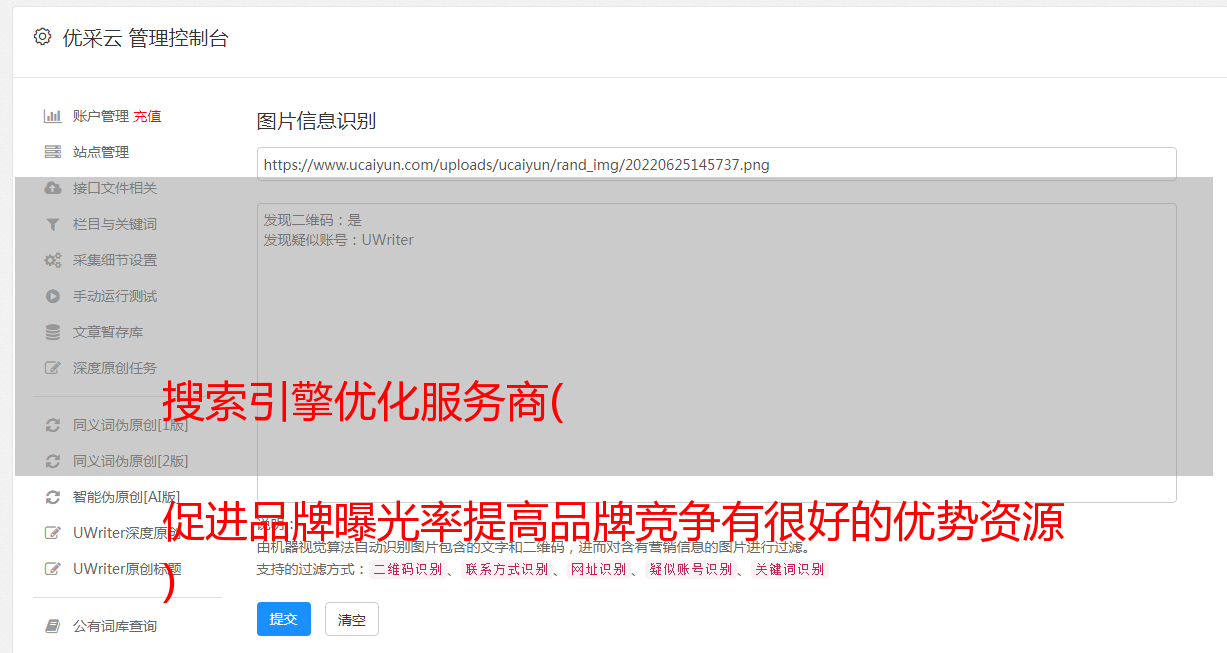The height and width of the screenshot is (653, 1227).
Task: Click the book icon for 公有词库查询
Action: pos(53,626)
